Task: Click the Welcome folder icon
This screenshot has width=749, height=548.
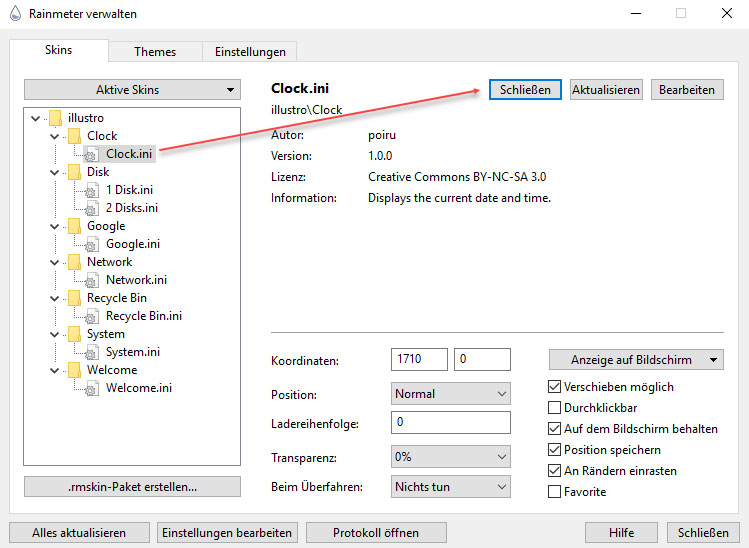Action: click(x=75, y=370)
